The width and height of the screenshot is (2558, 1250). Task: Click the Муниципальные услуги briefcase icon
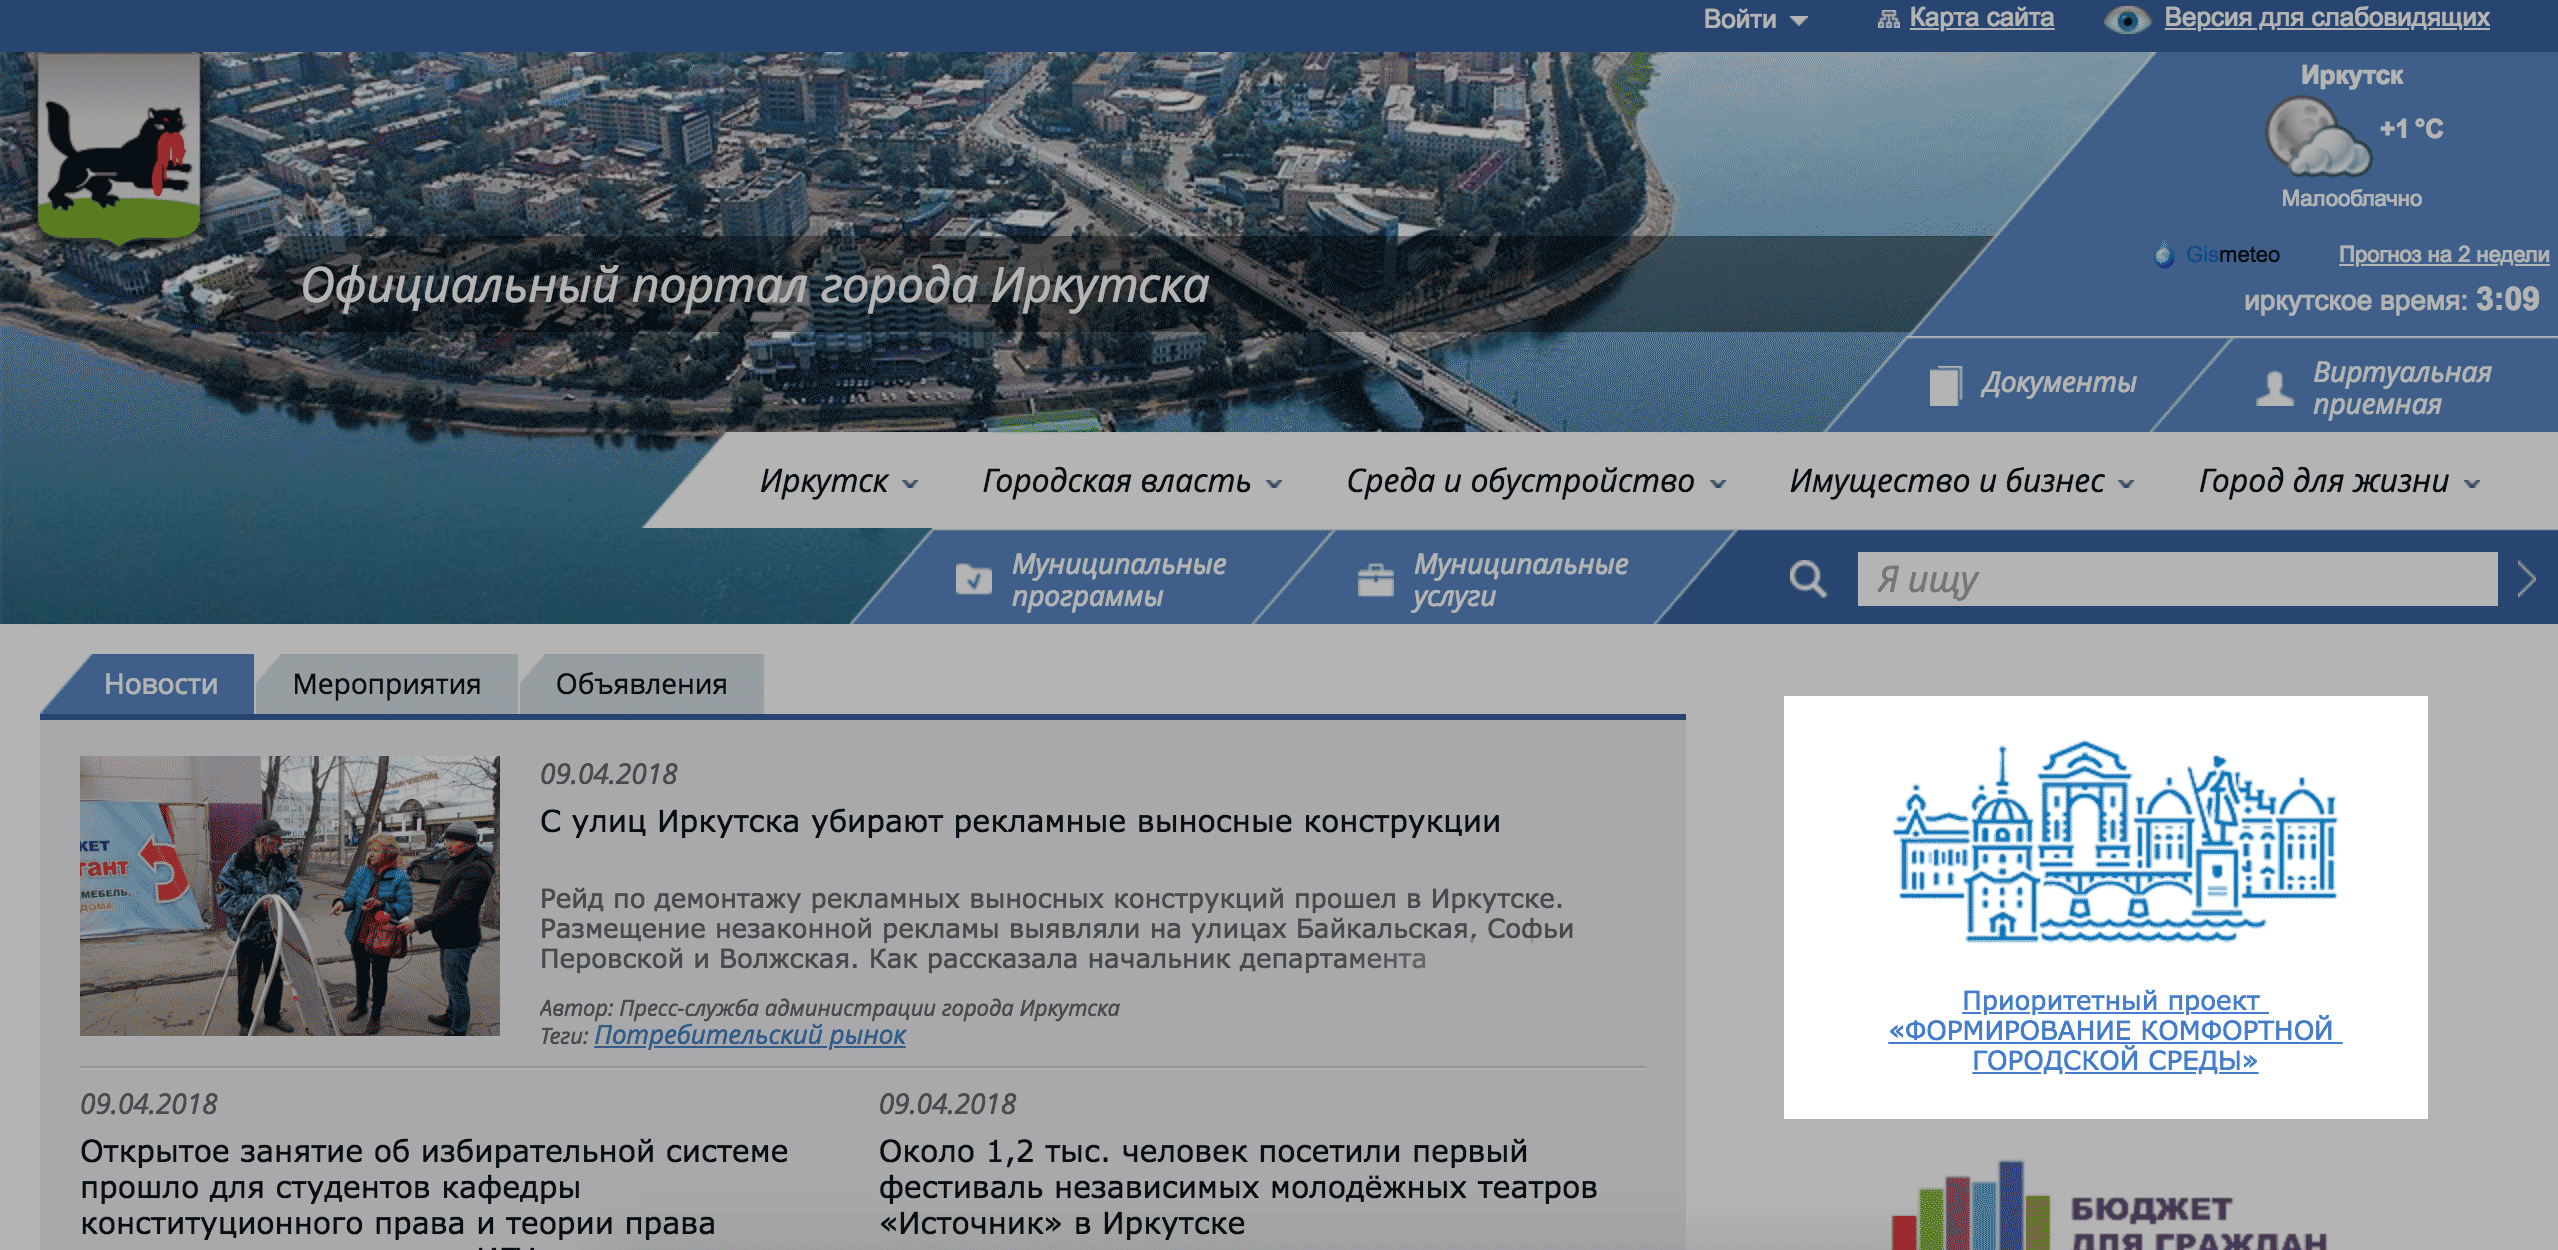coord(1375,580)
